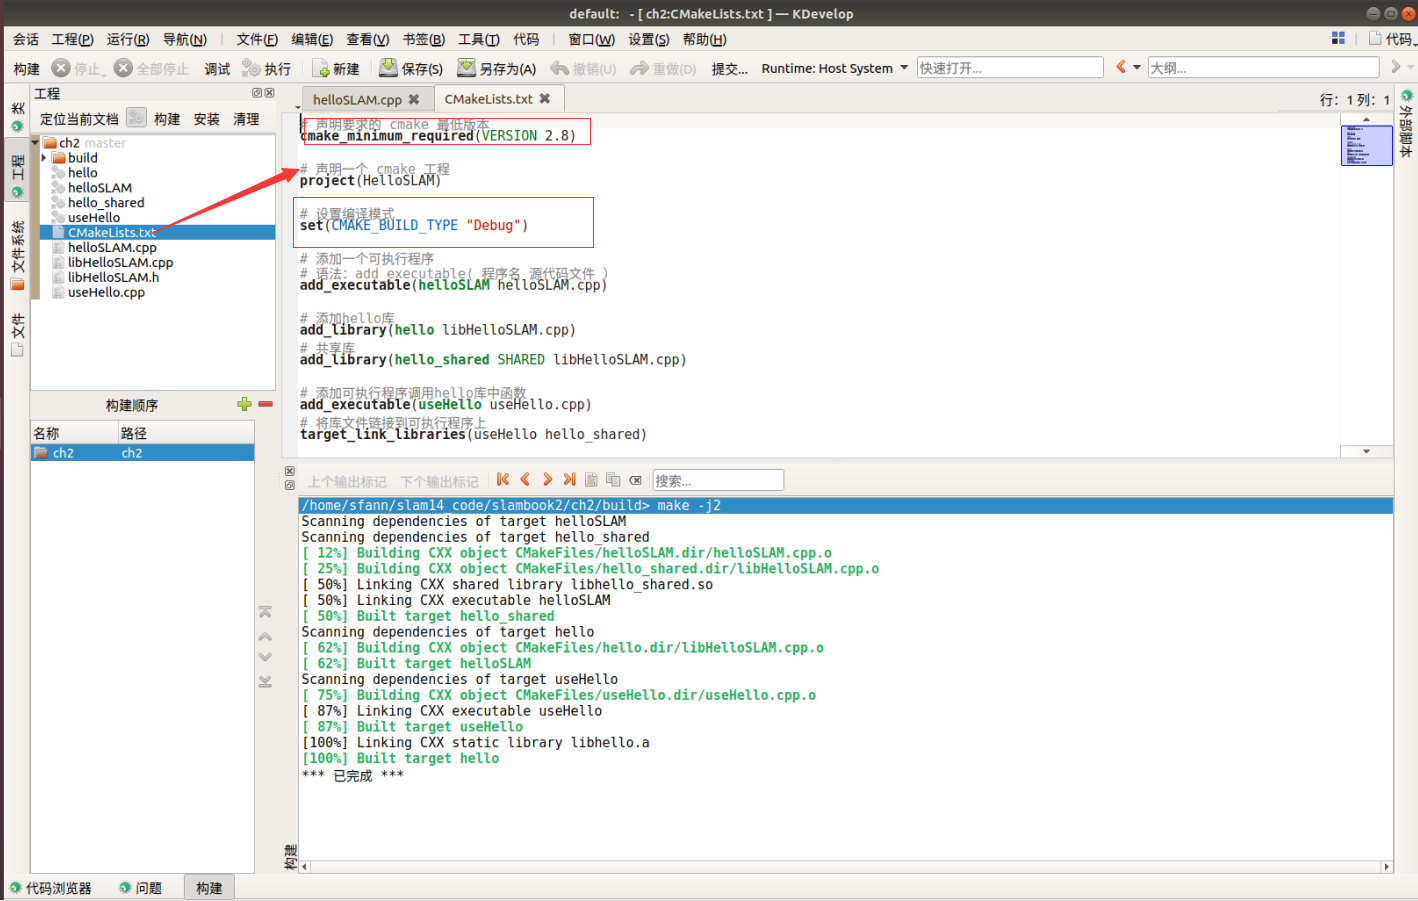Click the 执行 (Execute) gears icon
The height and width of the screenshot is (901, 1418).
251,68
